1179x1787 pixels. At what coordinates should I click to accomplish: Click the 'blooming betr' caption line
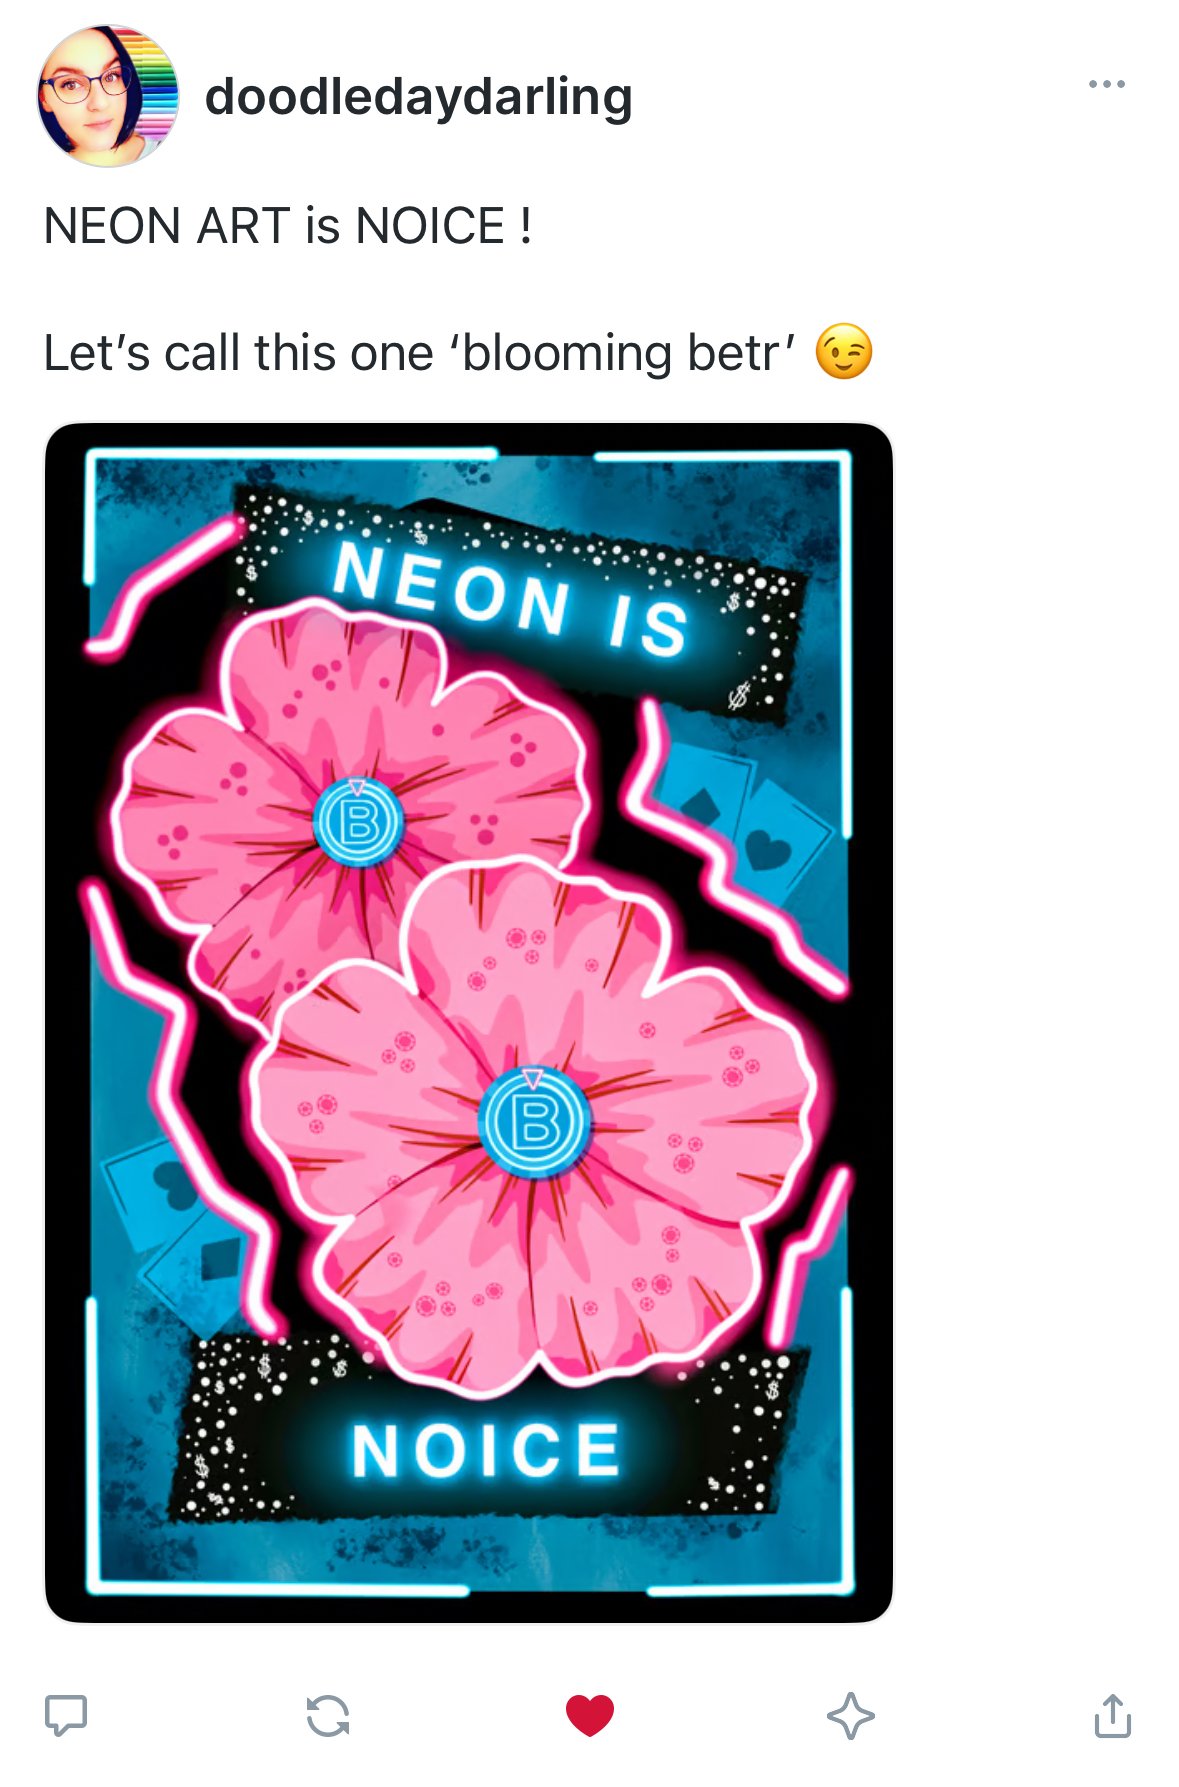coord(420,353)
